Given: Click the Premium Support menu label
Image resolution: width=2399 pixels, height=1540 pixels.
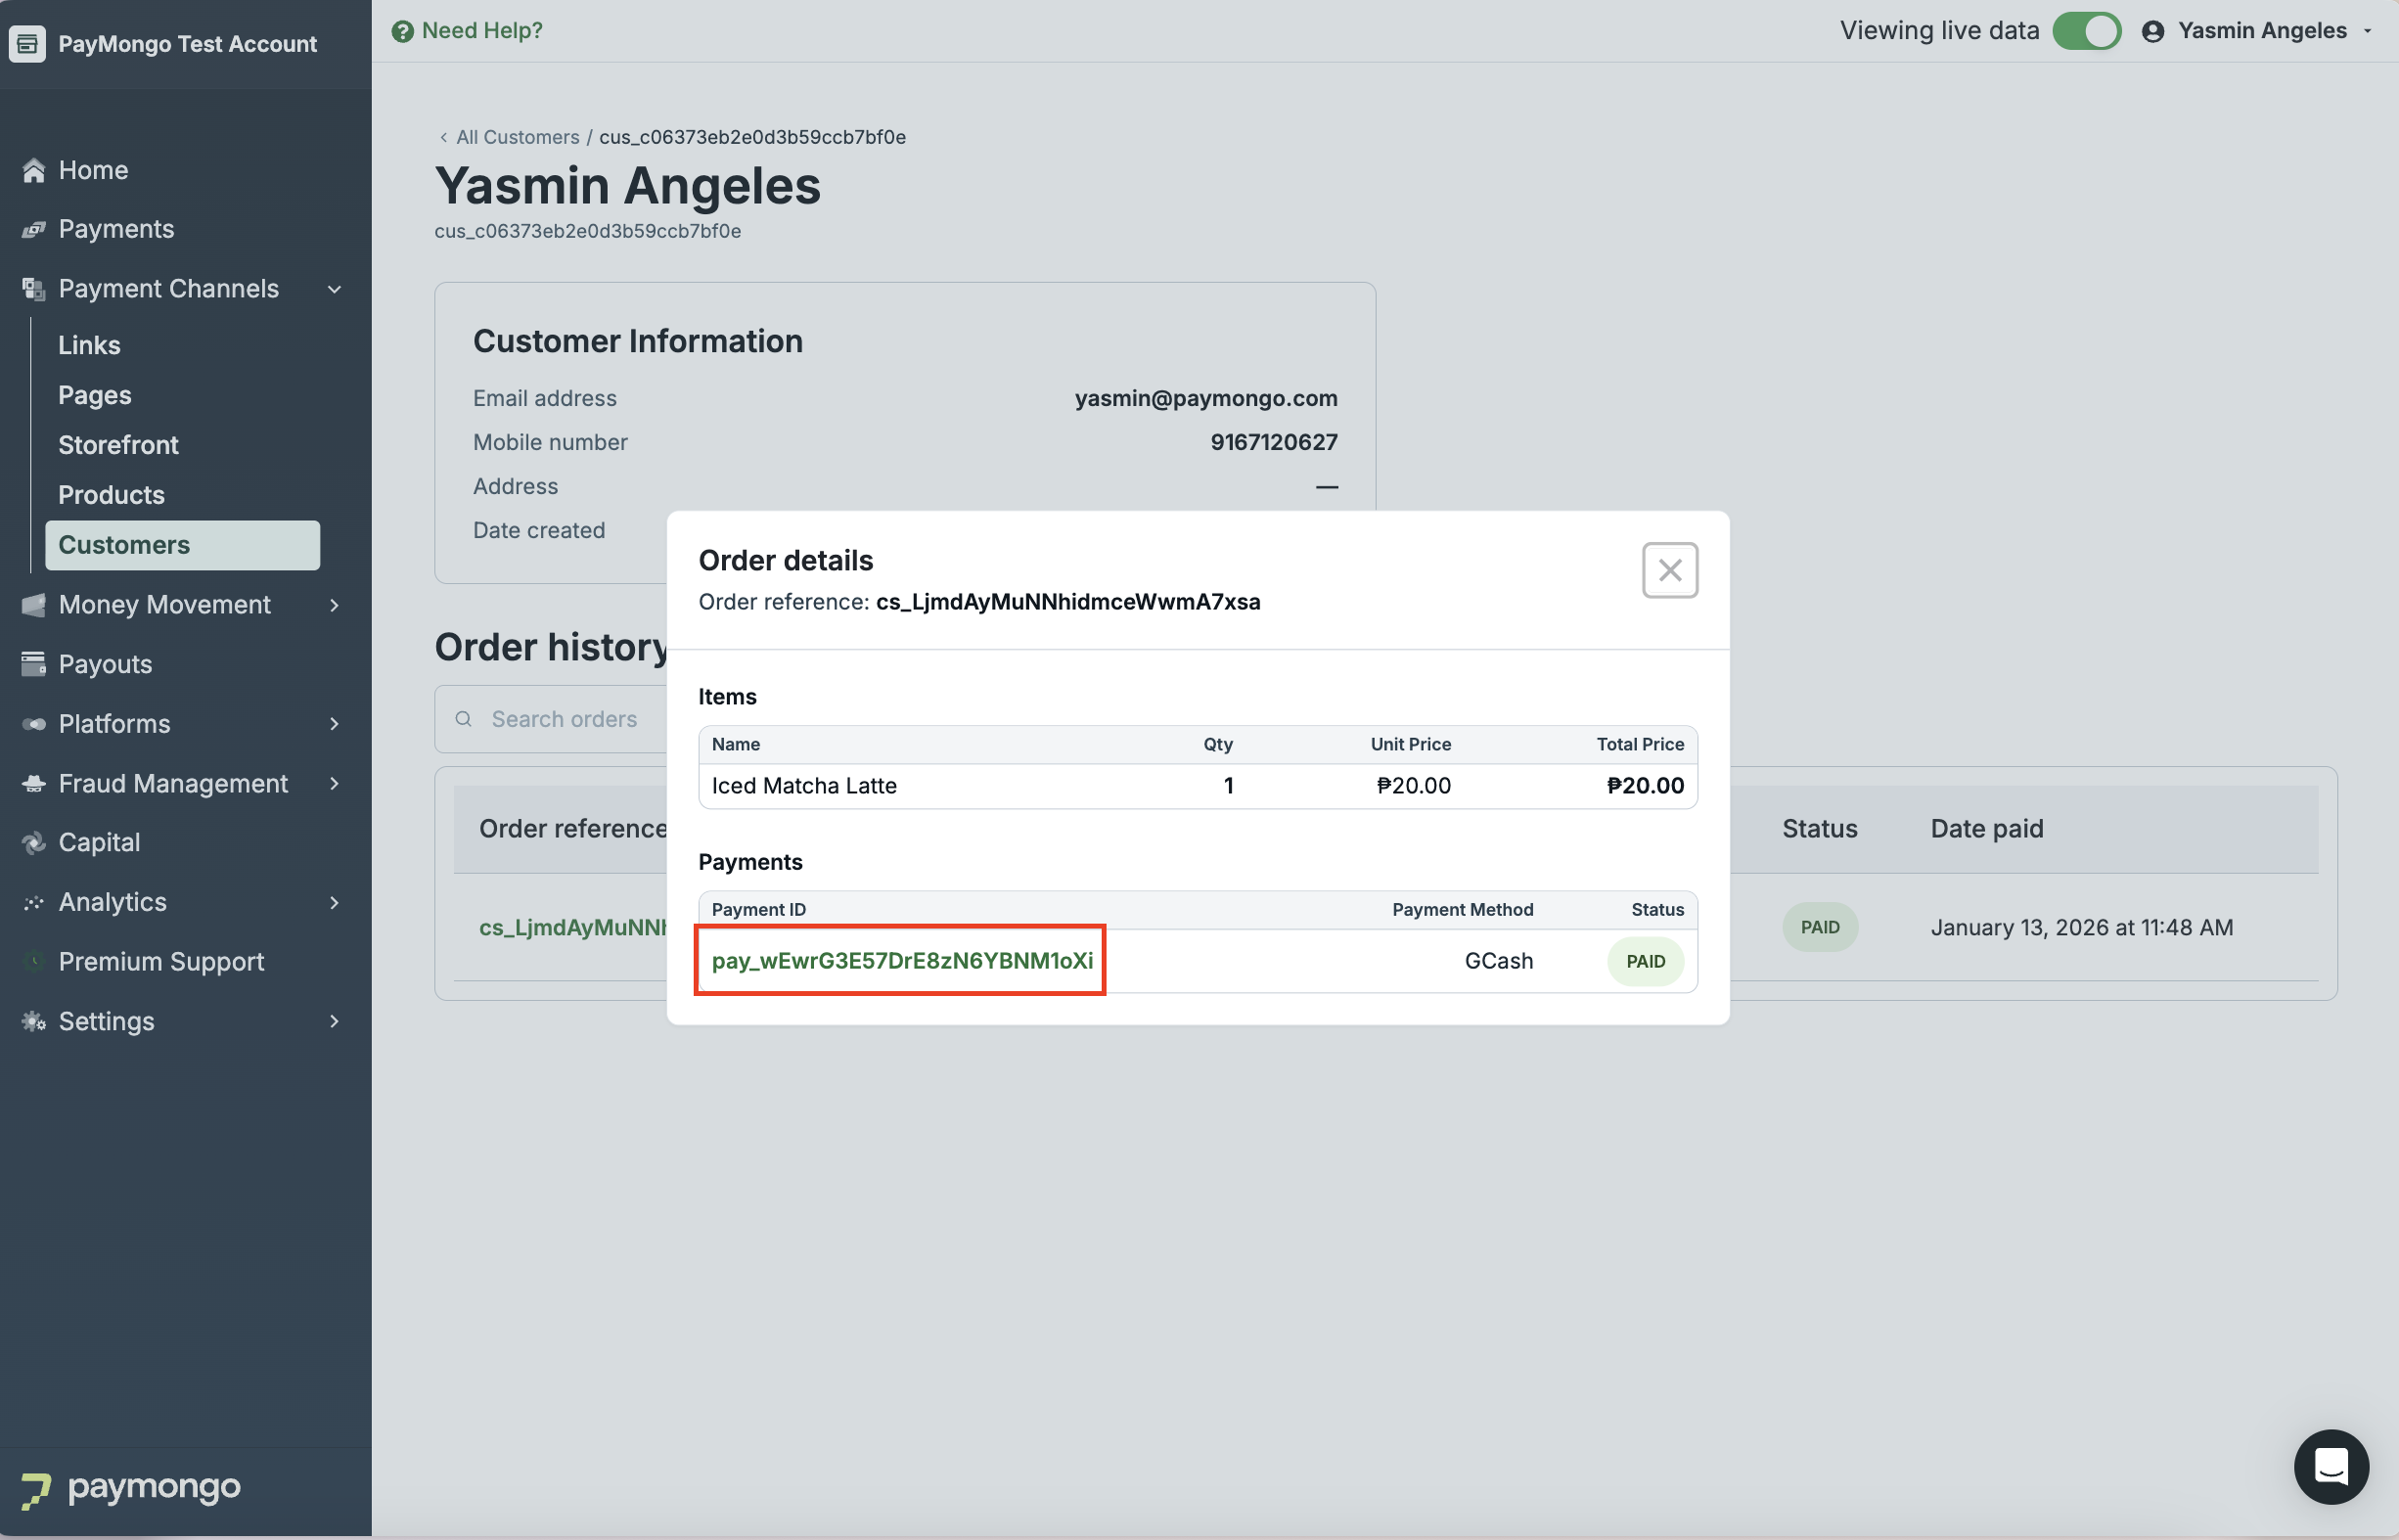Looking at the screenshot, I should click(x=161, y=962).
